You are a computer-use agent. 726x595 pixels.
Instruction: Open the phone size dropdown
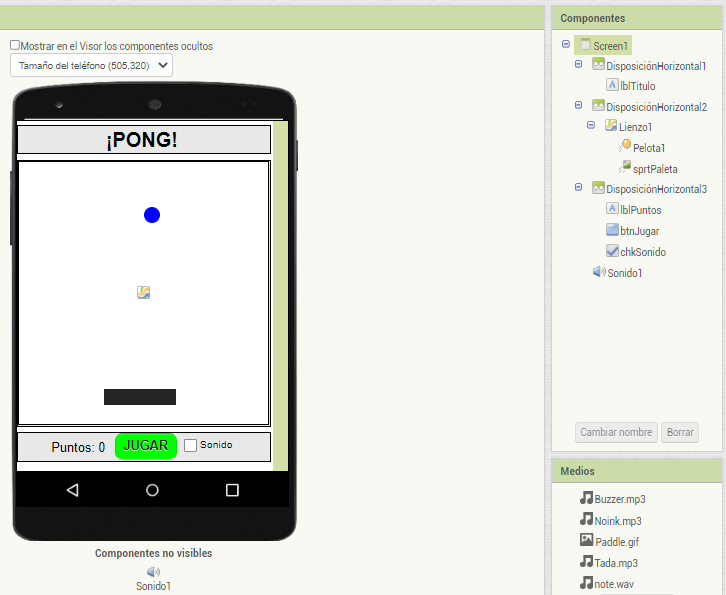click(x=91, y=66)
